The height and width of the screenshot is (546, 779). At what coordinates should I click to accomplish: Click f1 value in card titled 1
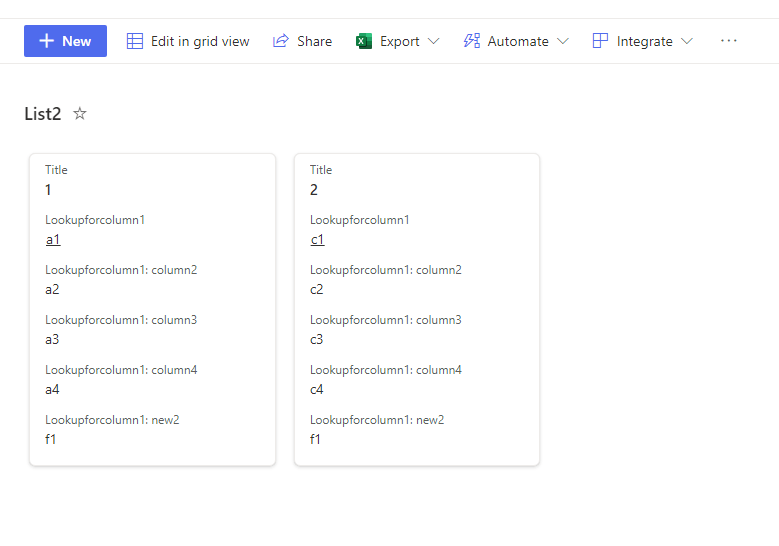(50, 439)
